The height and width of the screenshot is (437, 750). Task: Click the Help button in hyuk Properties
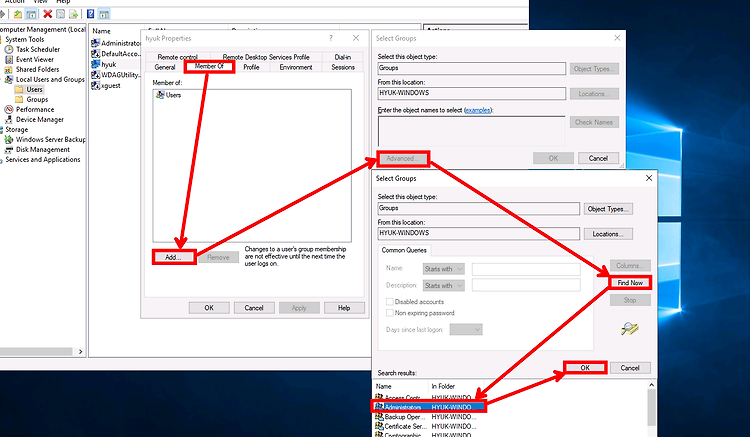point(344,308)
